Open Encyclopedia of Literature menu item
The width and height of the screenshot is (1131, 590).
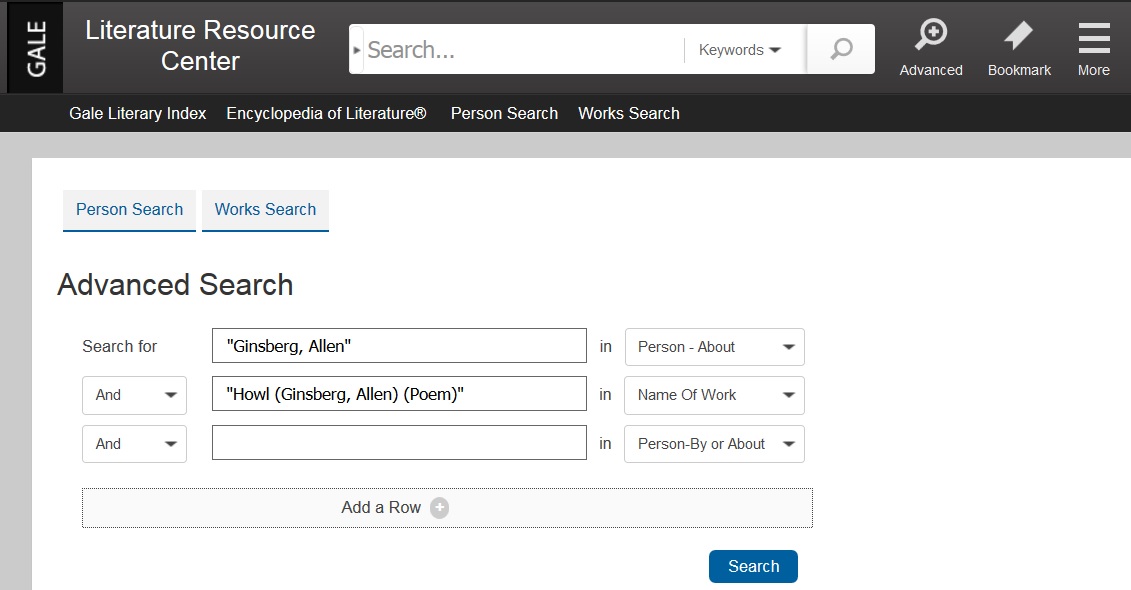coord(327,113)
